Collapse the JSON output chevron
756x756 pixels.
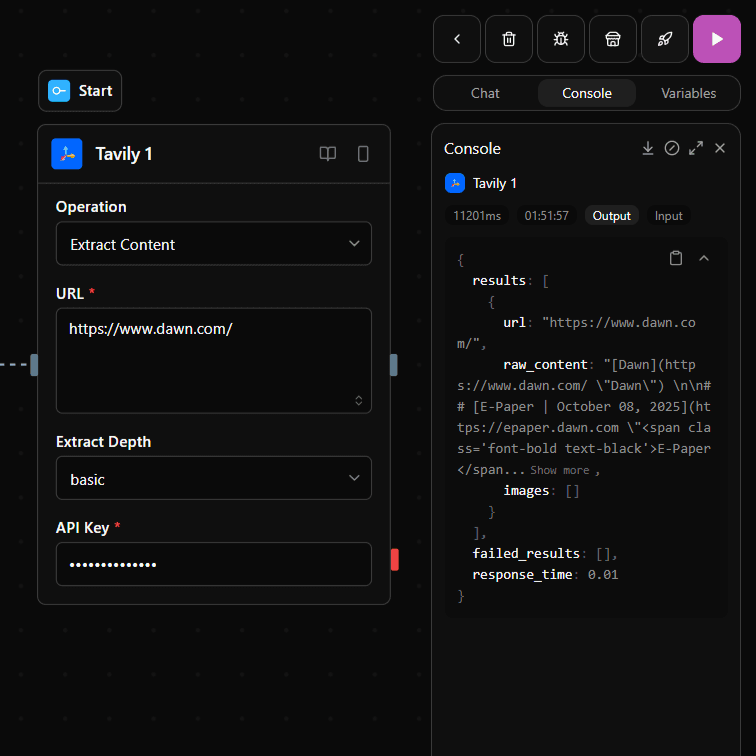click(704, 258)
